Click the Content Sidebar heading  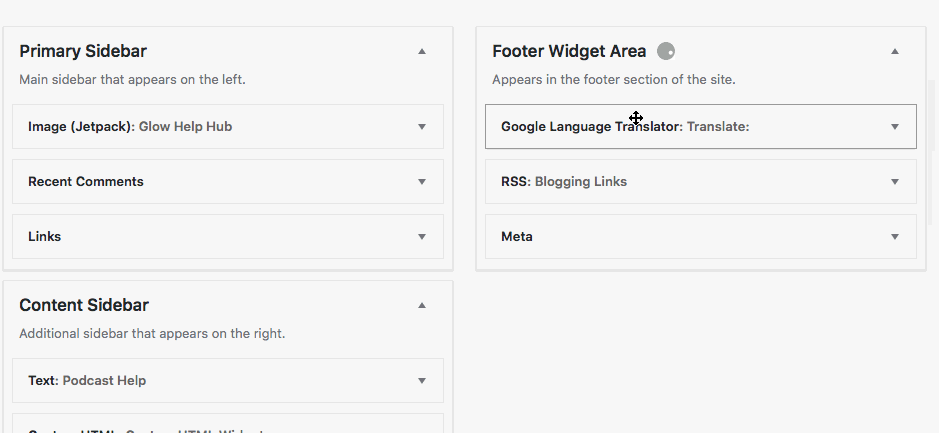pos(84,305)
